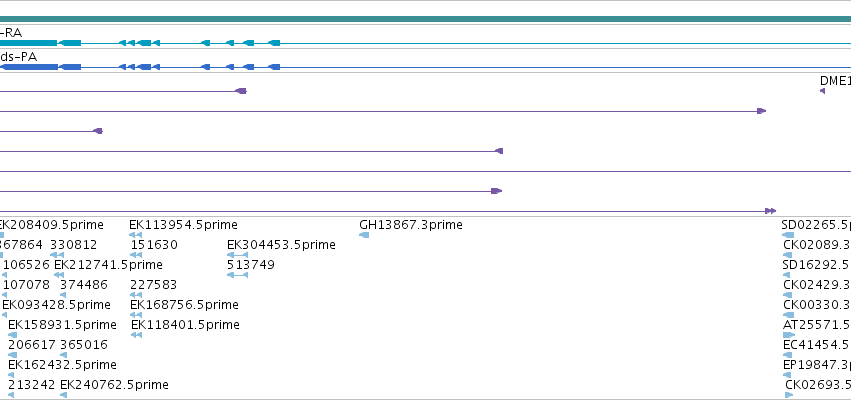This screenshot has height=400, width=851.
Task: Click the spliced glyph under EK304453.5prime
Action: [237, 255]
